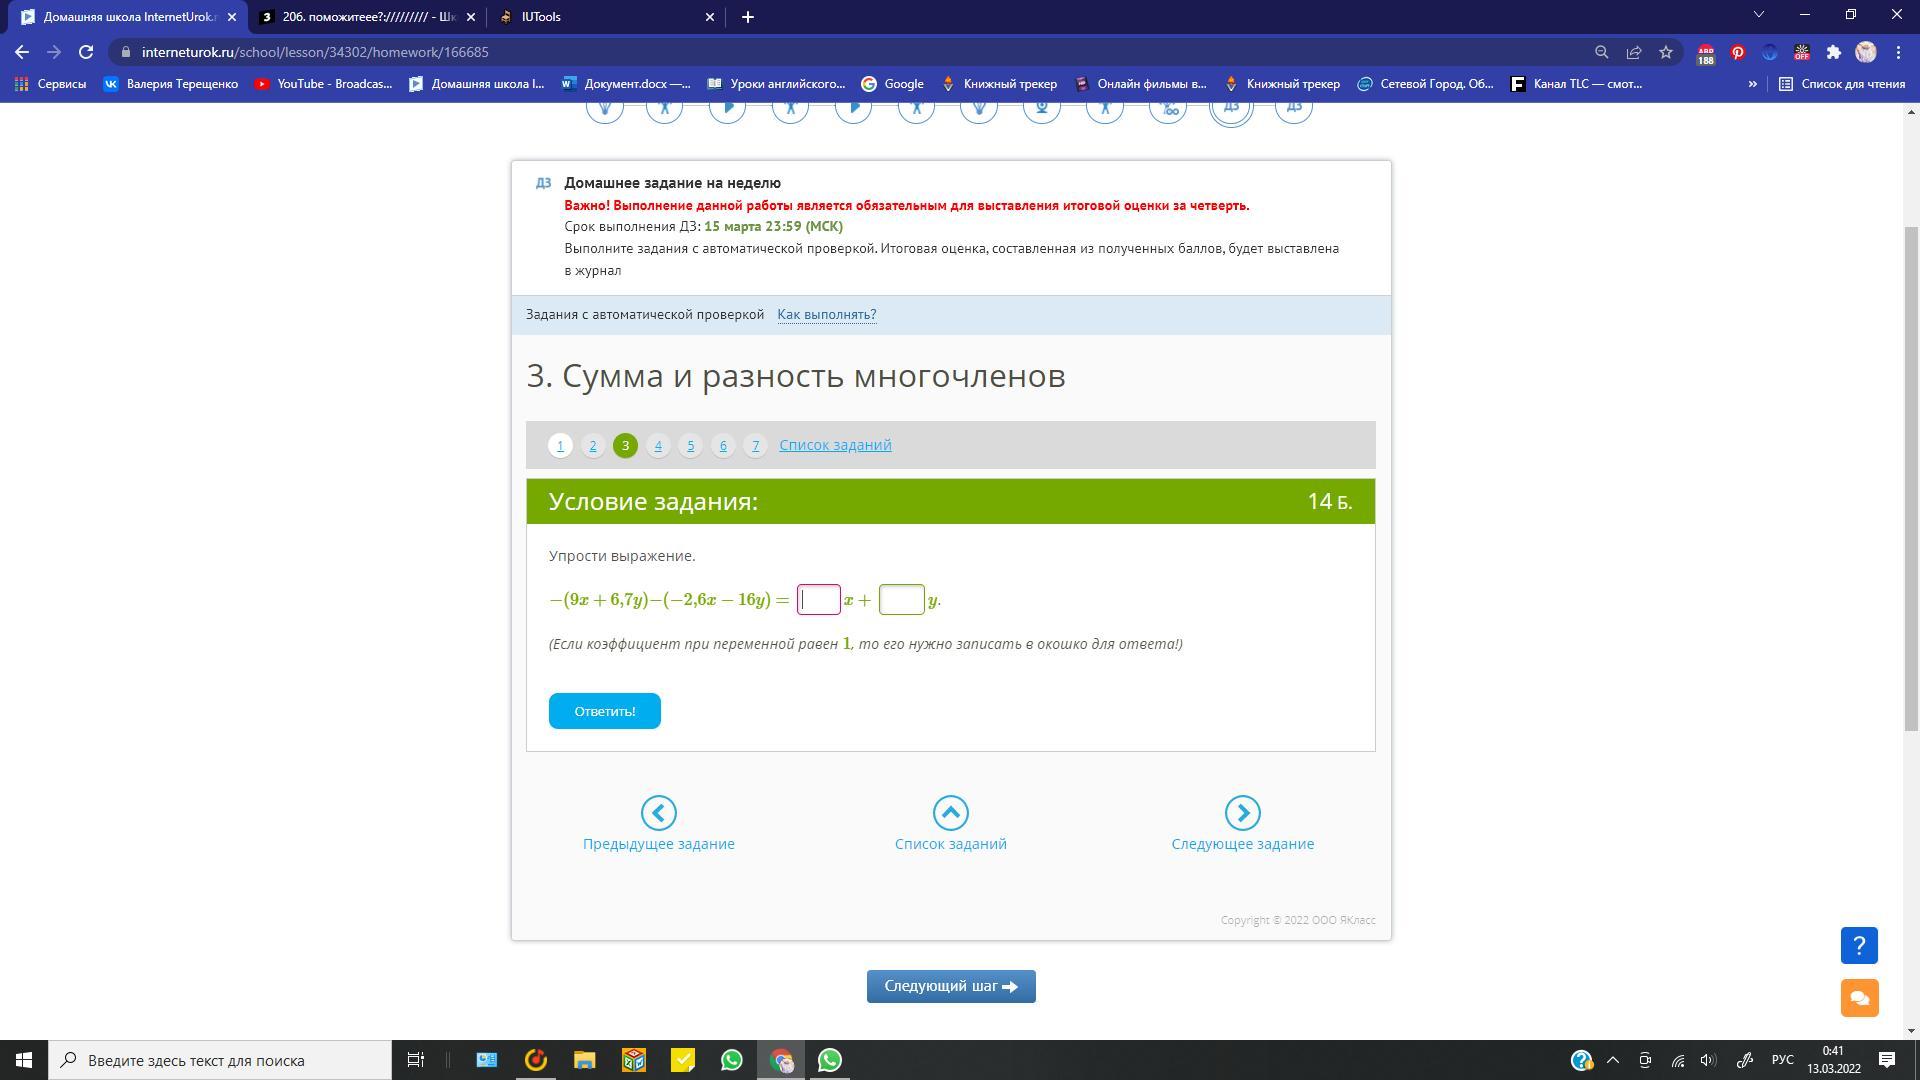Open the orange chat support icon
The width and height of the screenshot is (1920, 1080).
click(1859, 998)
